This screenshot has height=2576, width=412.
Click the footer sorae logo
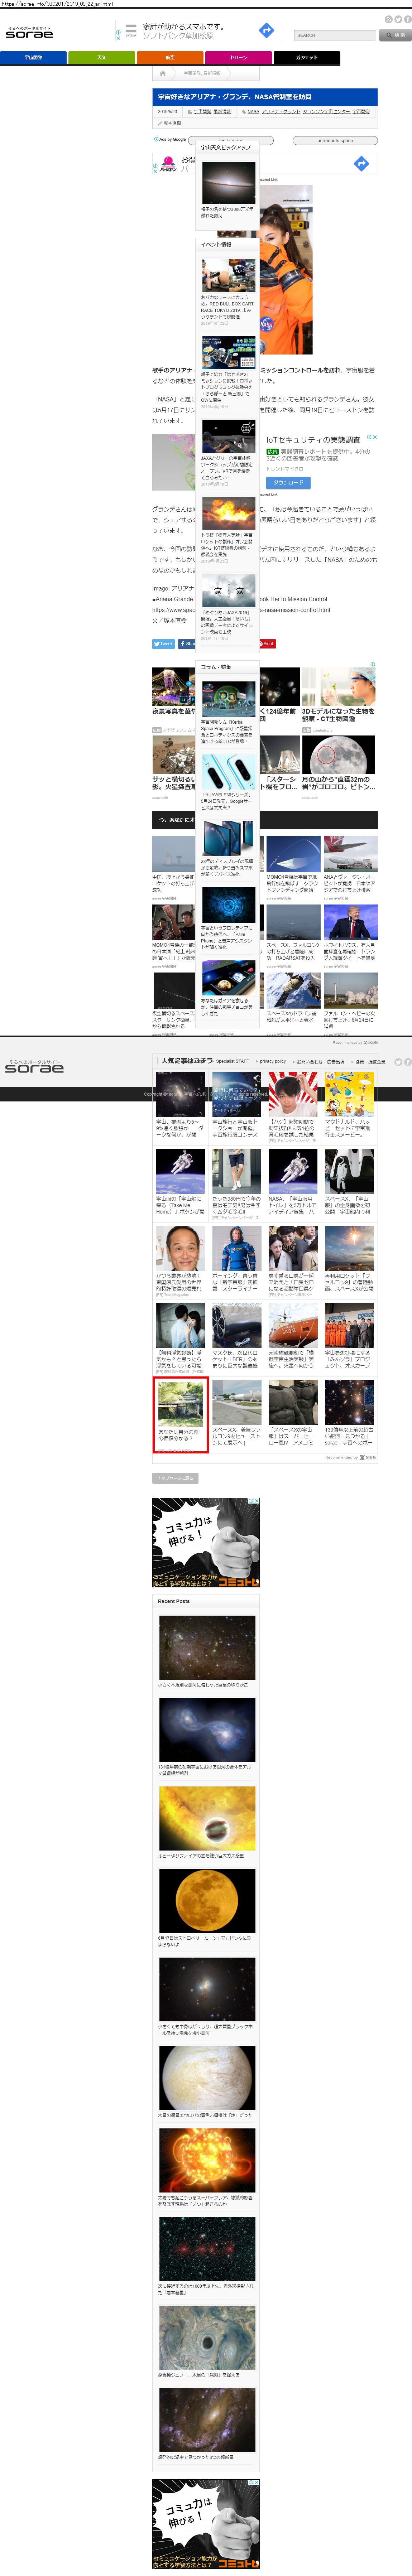[x=34, y=1068]
